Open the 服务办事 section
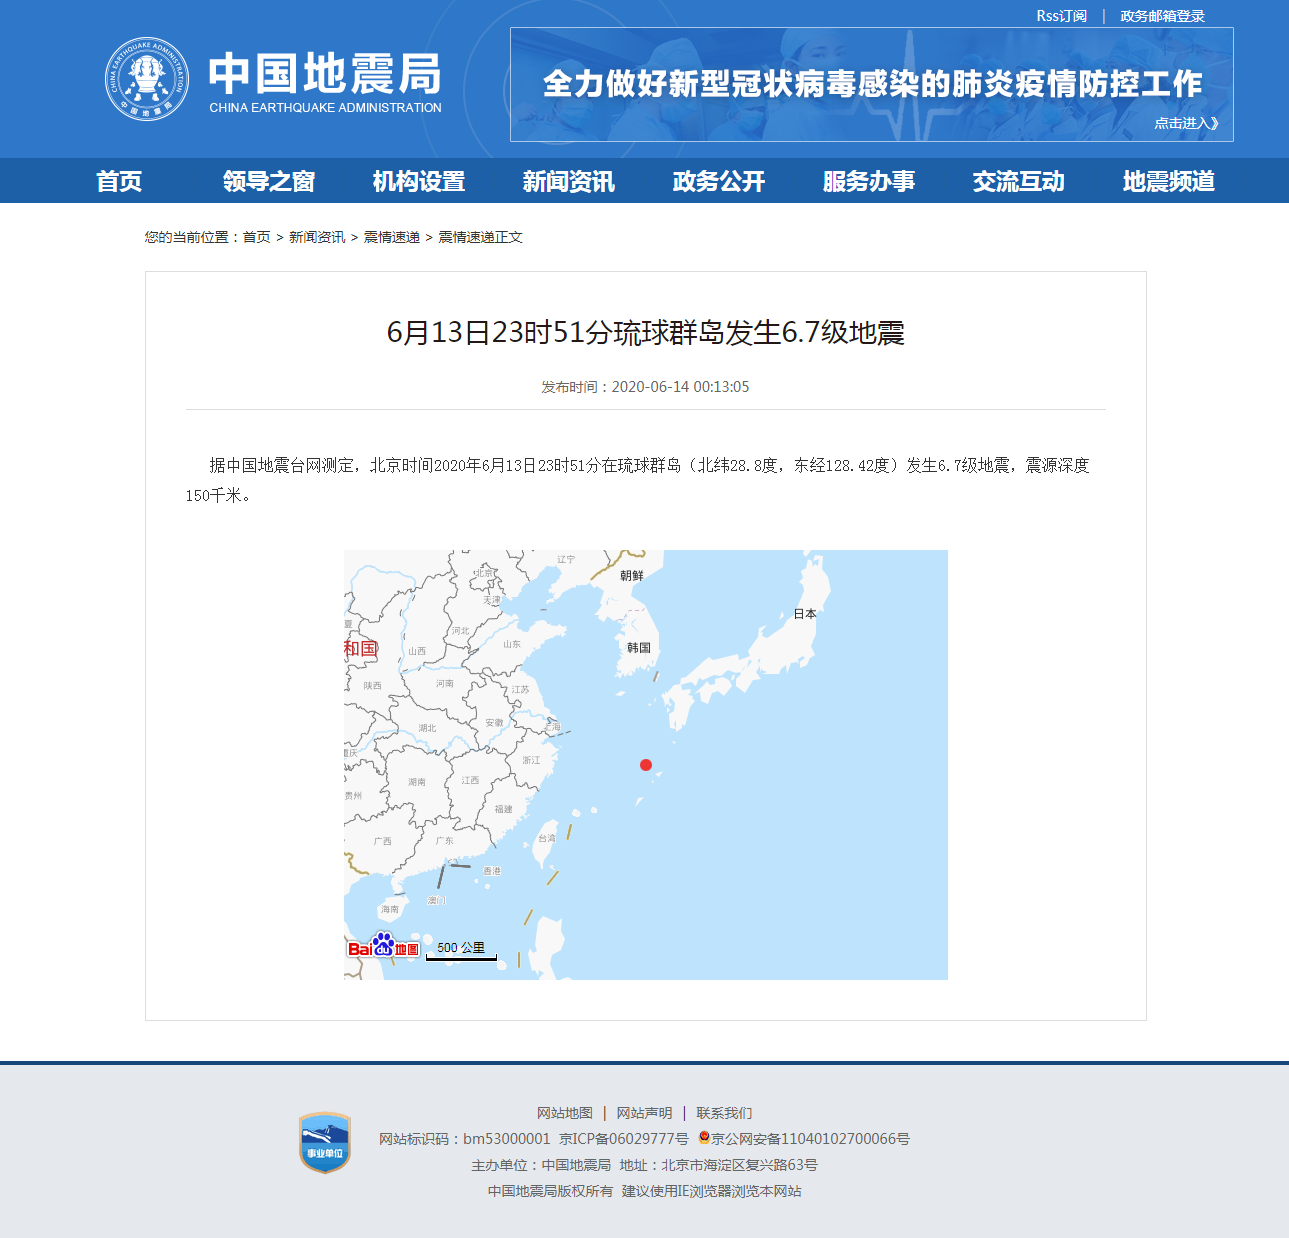 [869, 181]
